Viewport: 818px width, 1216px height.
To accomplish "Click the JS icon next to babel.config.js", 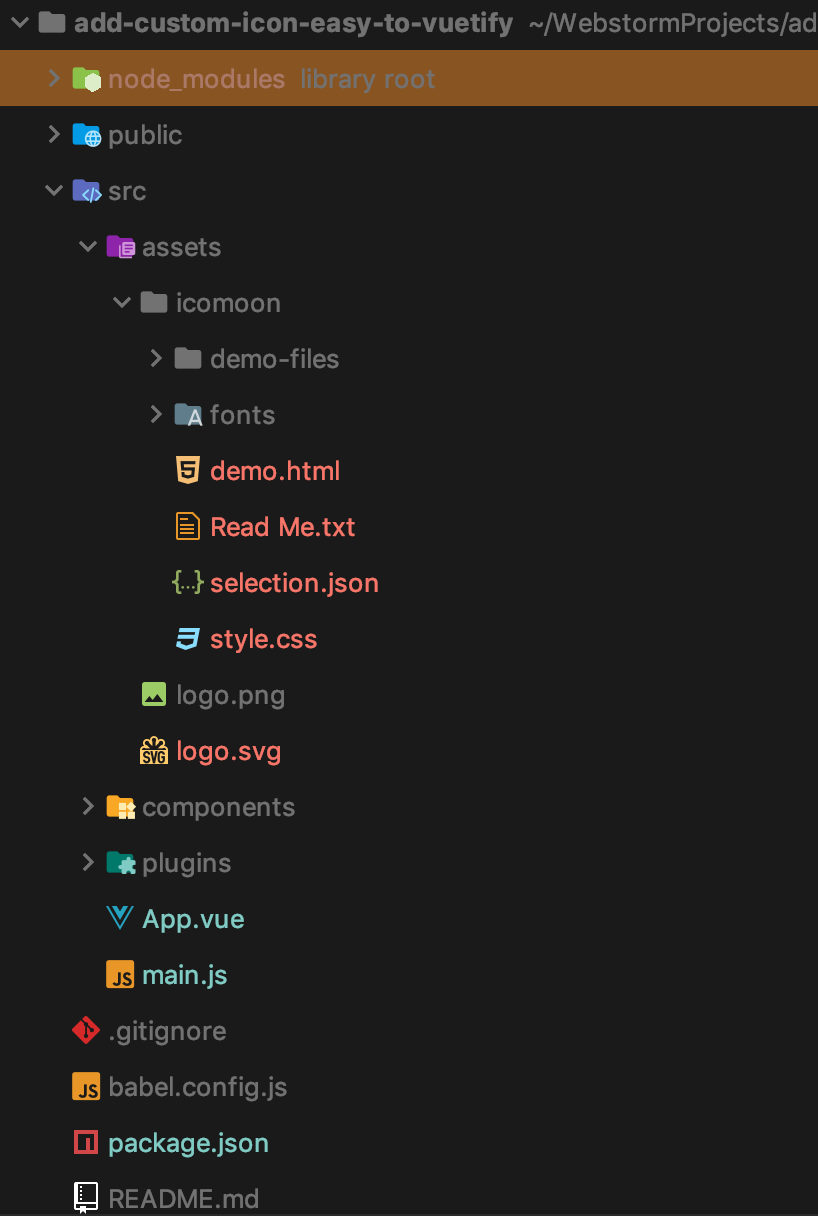I will [86, 1087].
